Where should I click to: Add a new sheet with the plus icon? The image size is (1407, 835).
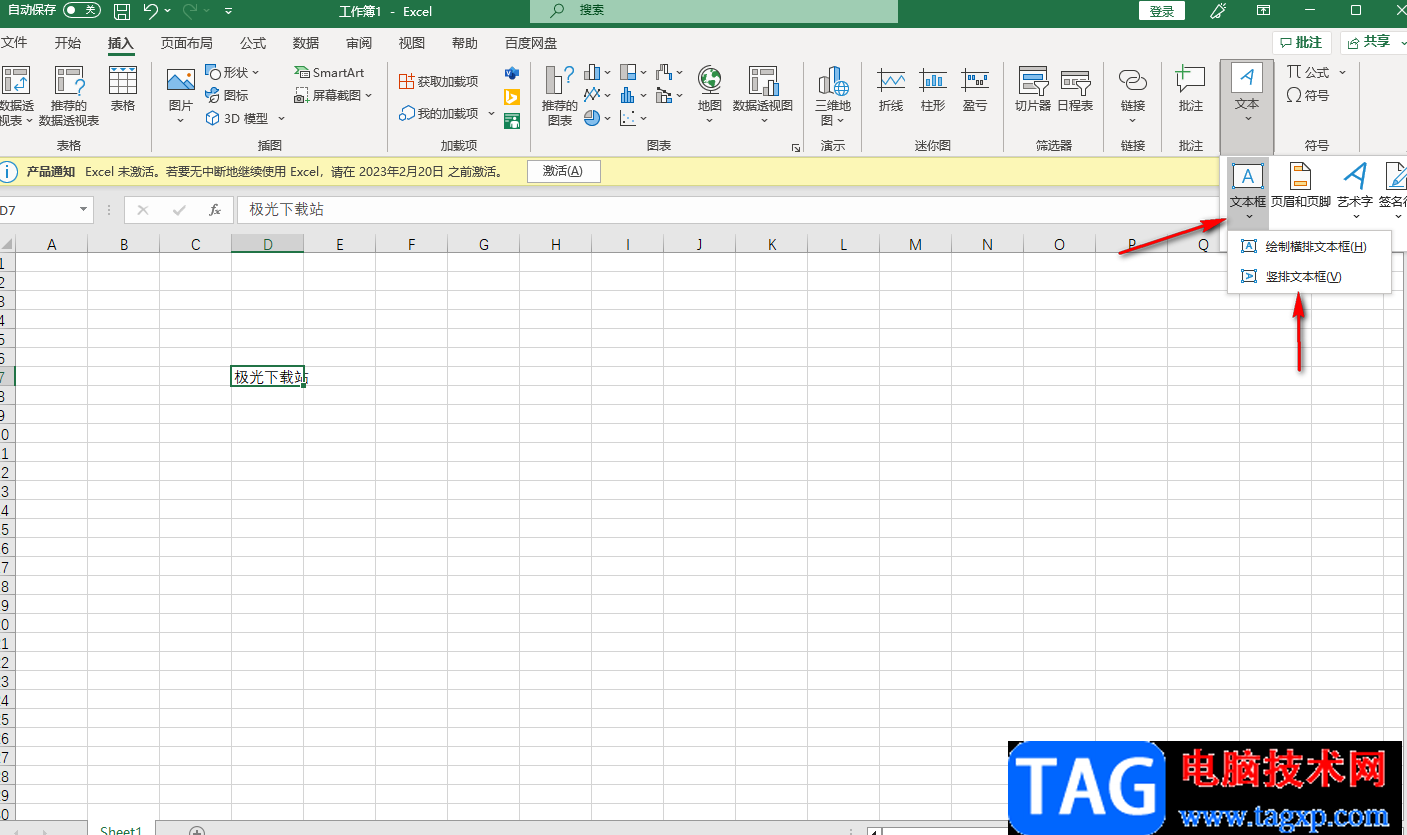pyautogui.click(x=197, y=832)
